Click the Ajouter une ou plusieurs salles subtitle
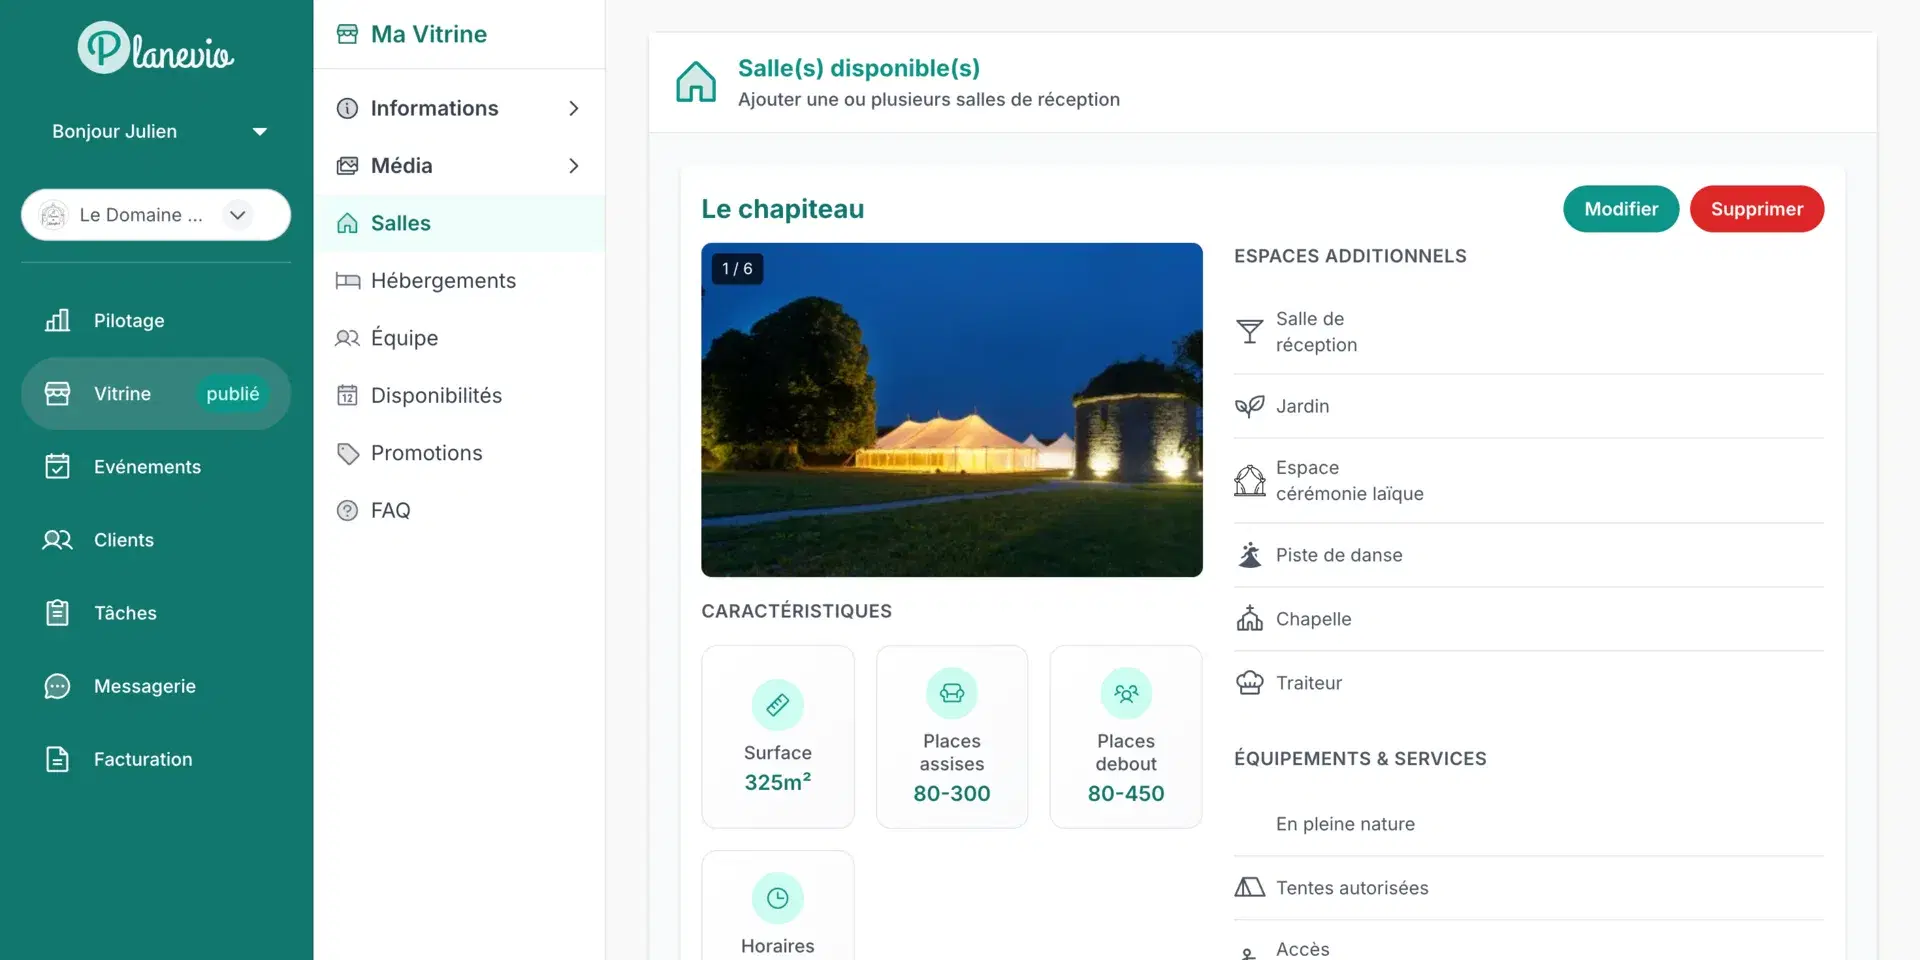This screenshot has width=1920, height=960. click(x=928, y=99)
